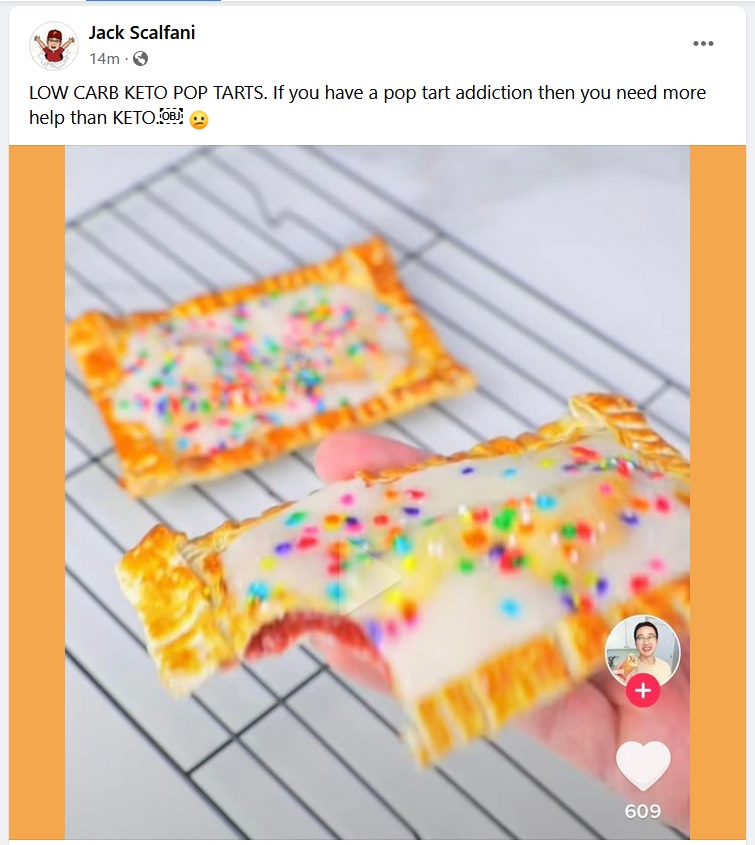
Task: Click the left orange video border bar
Action: [x=37, y=492]
